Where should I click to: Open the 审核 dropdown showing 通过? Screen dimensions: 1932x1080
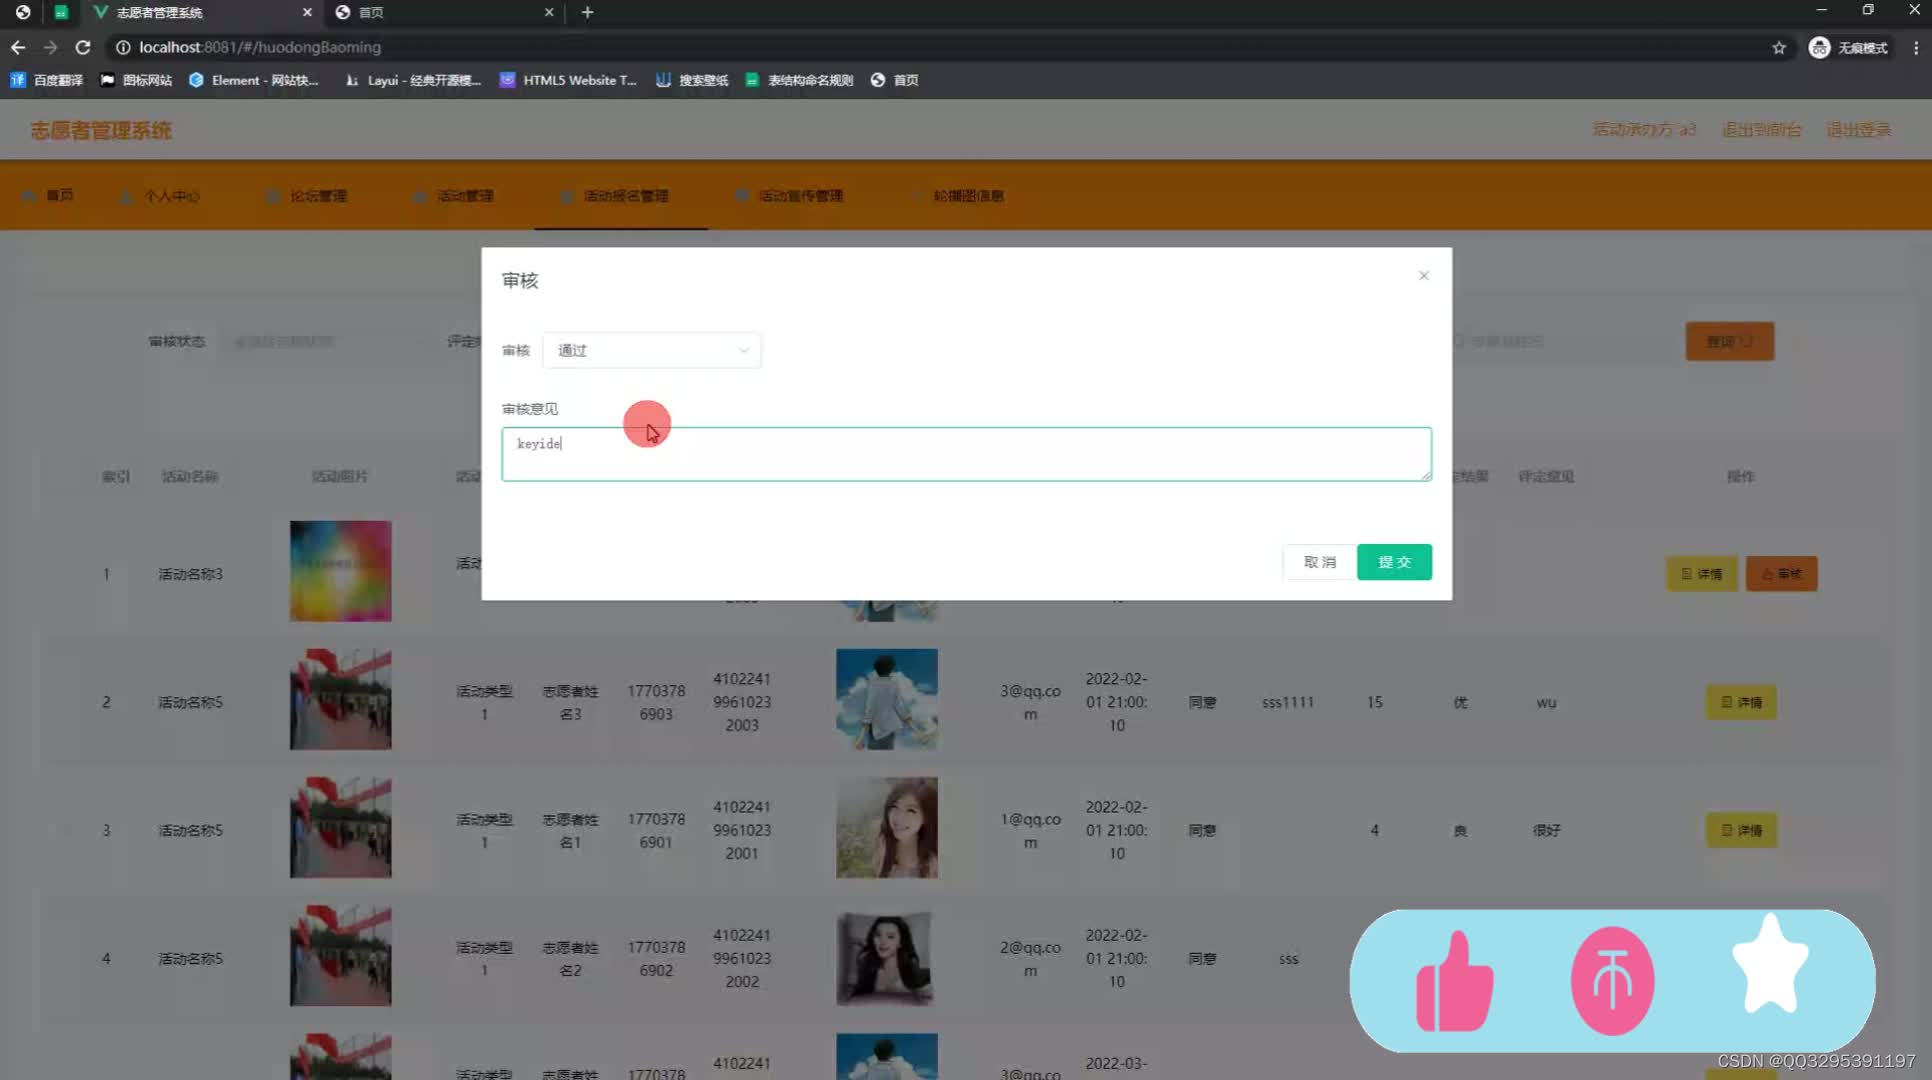point(652,350)
